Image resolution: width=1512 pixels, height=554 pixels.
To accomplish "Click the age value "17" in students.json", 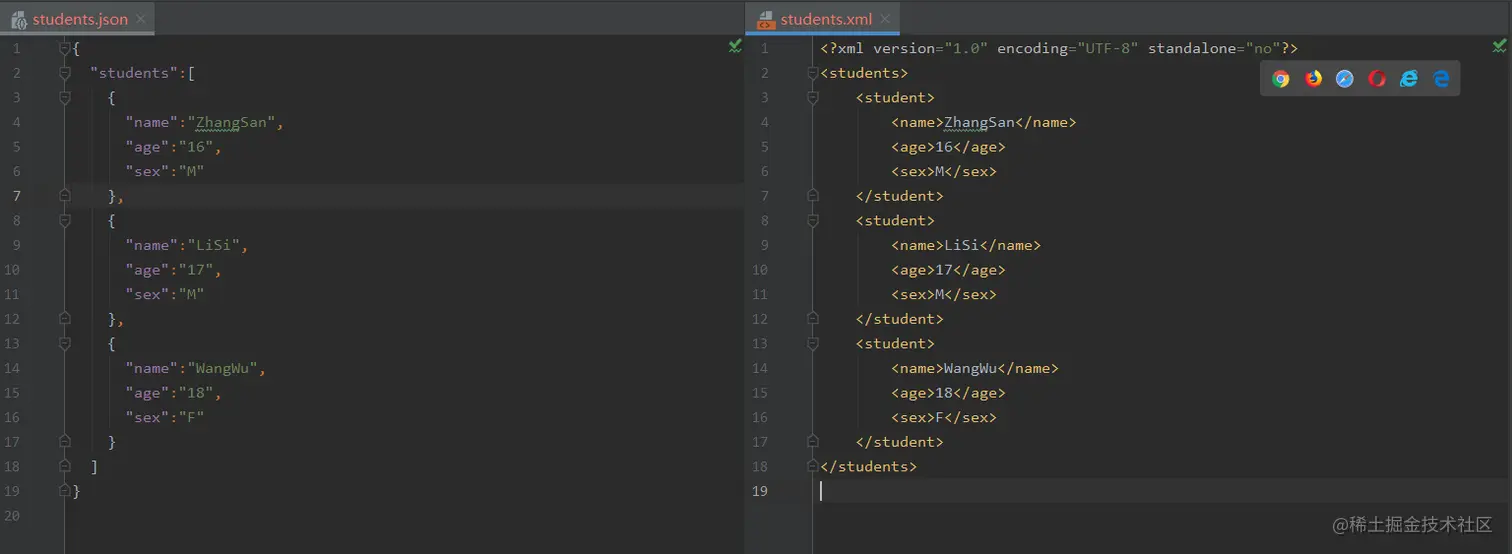I will tap(195, 270).
